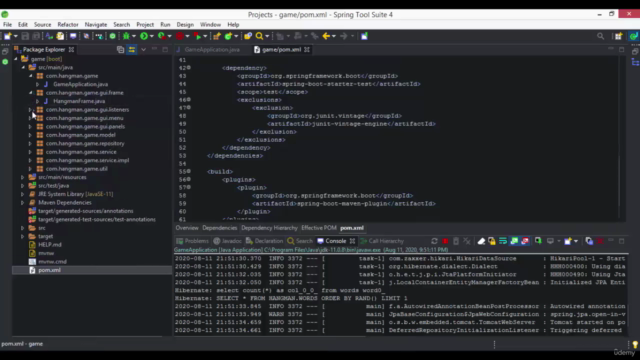This screenshot has width=640, height=360.
Task: Open the Run button dropdown arrow
Action: click(x=152, y=36)
